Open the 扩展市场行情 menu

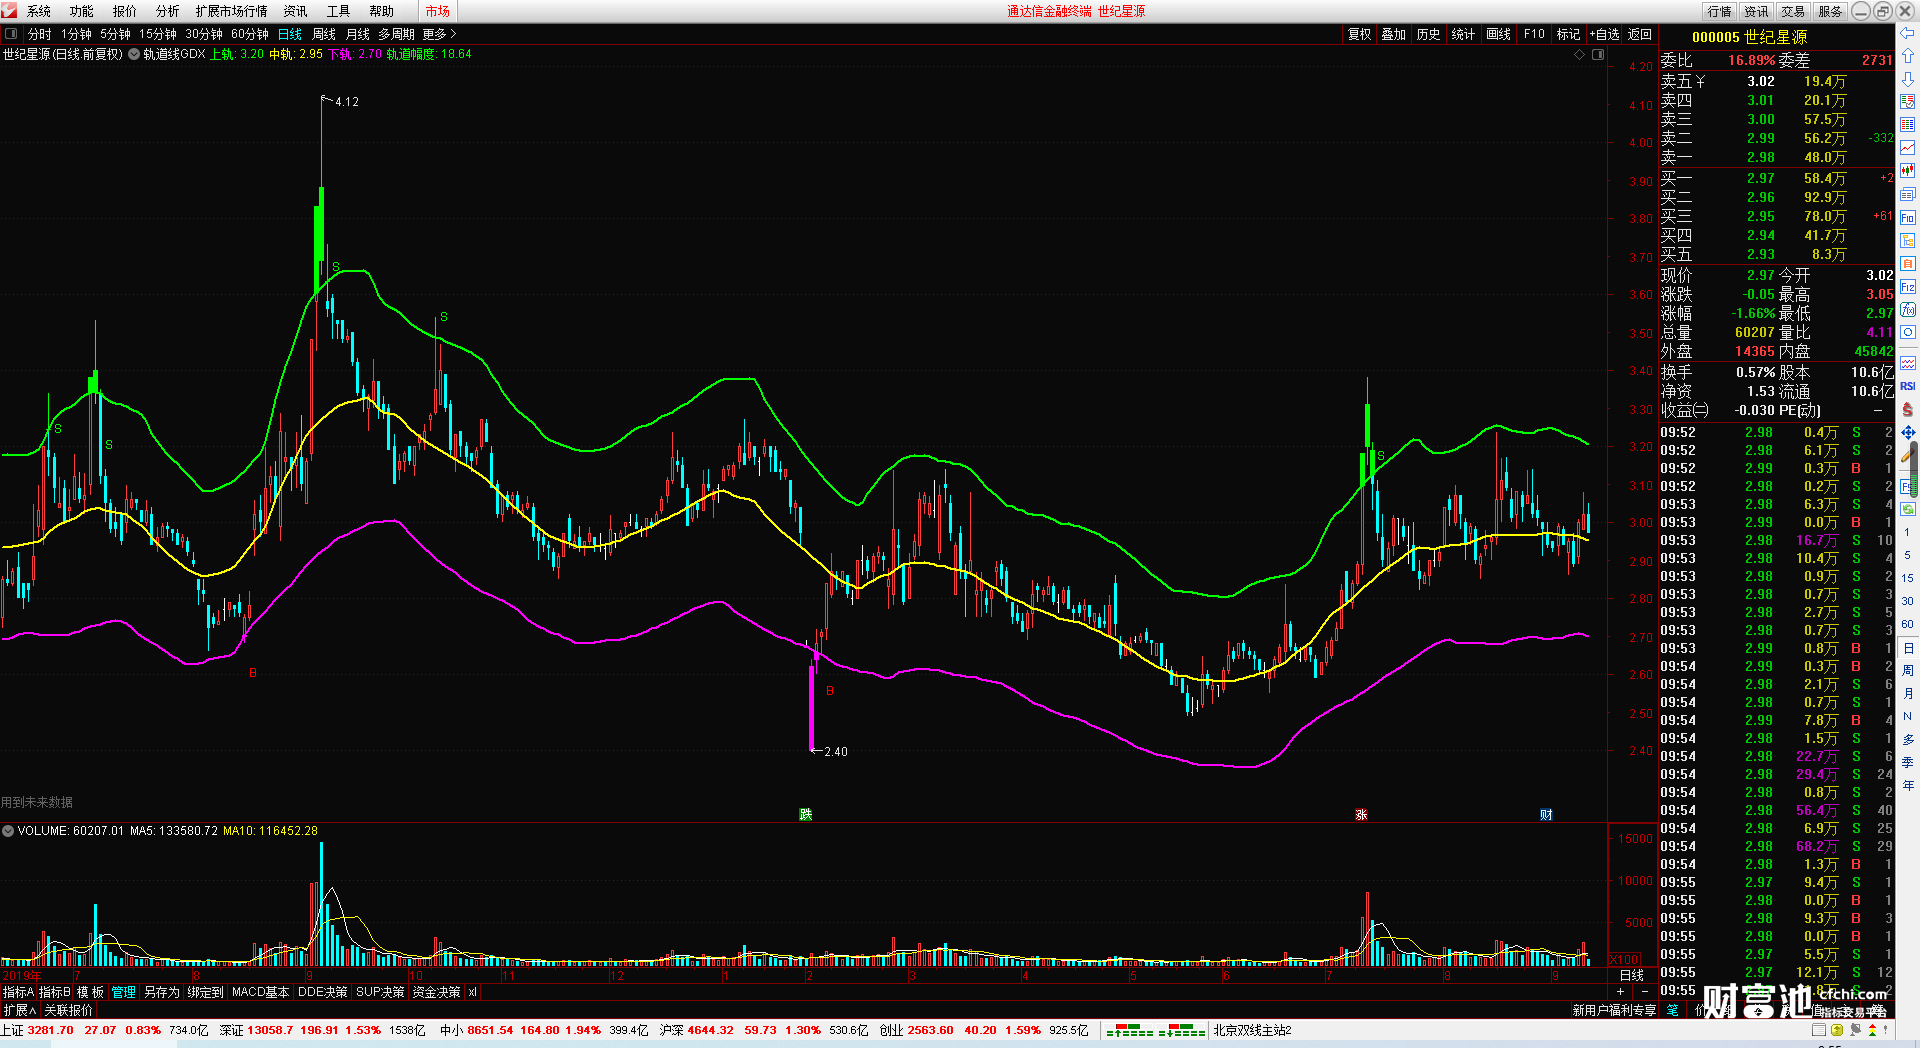click(231, 11)
